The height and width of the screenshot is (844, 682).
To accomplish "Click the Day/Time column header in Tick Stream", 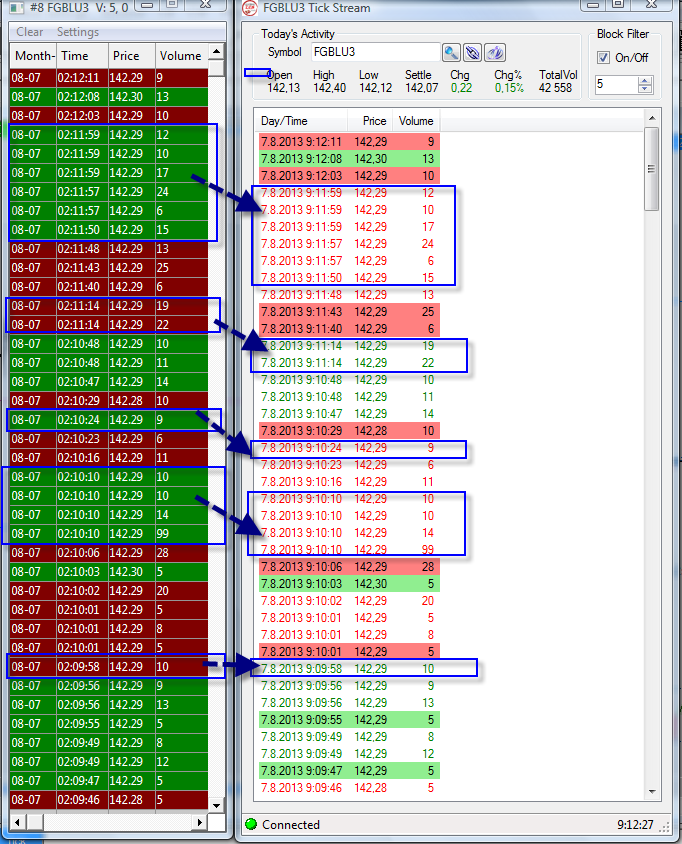I will pyautogui.click(x=301, y=121).
